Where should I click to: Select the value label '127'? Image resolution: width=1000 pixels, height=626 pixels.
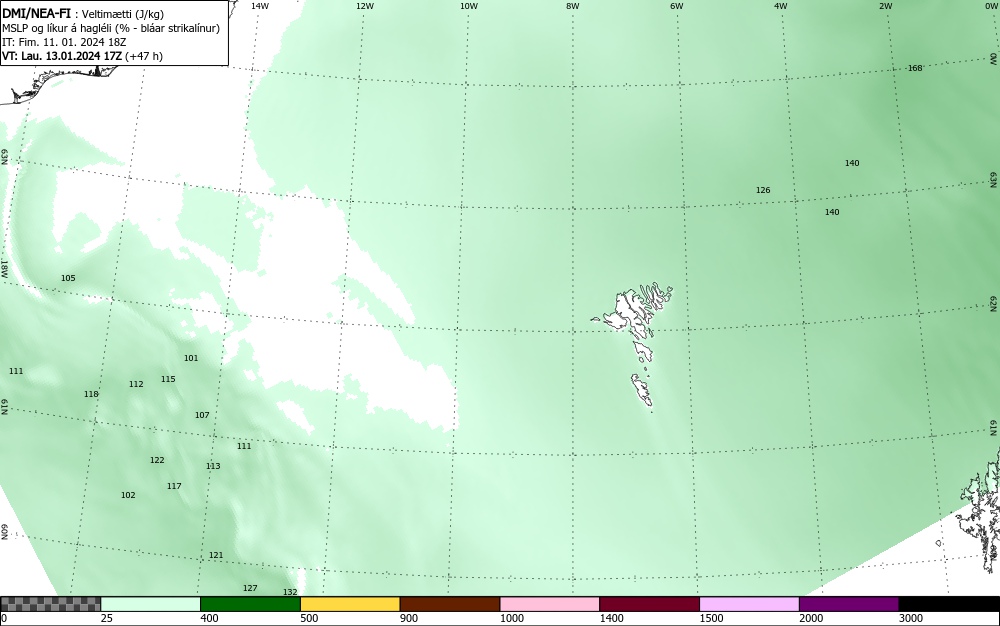tap(250, 588)
